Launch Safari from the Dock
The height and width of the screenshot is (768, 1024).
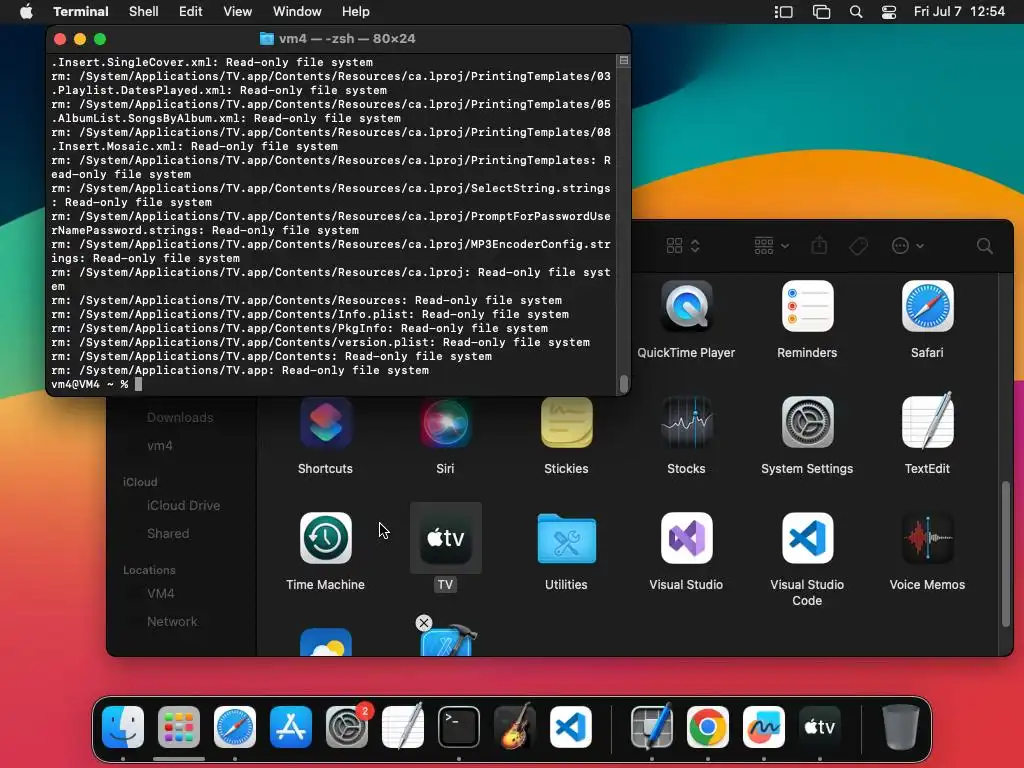pyautogui.click(x=235, y=727)
